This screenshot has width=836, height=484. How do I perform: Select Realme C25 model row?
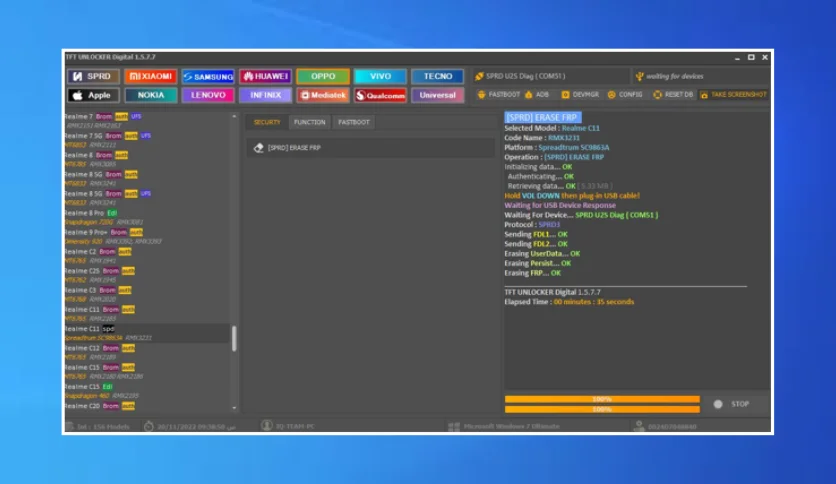pos(147,275)
